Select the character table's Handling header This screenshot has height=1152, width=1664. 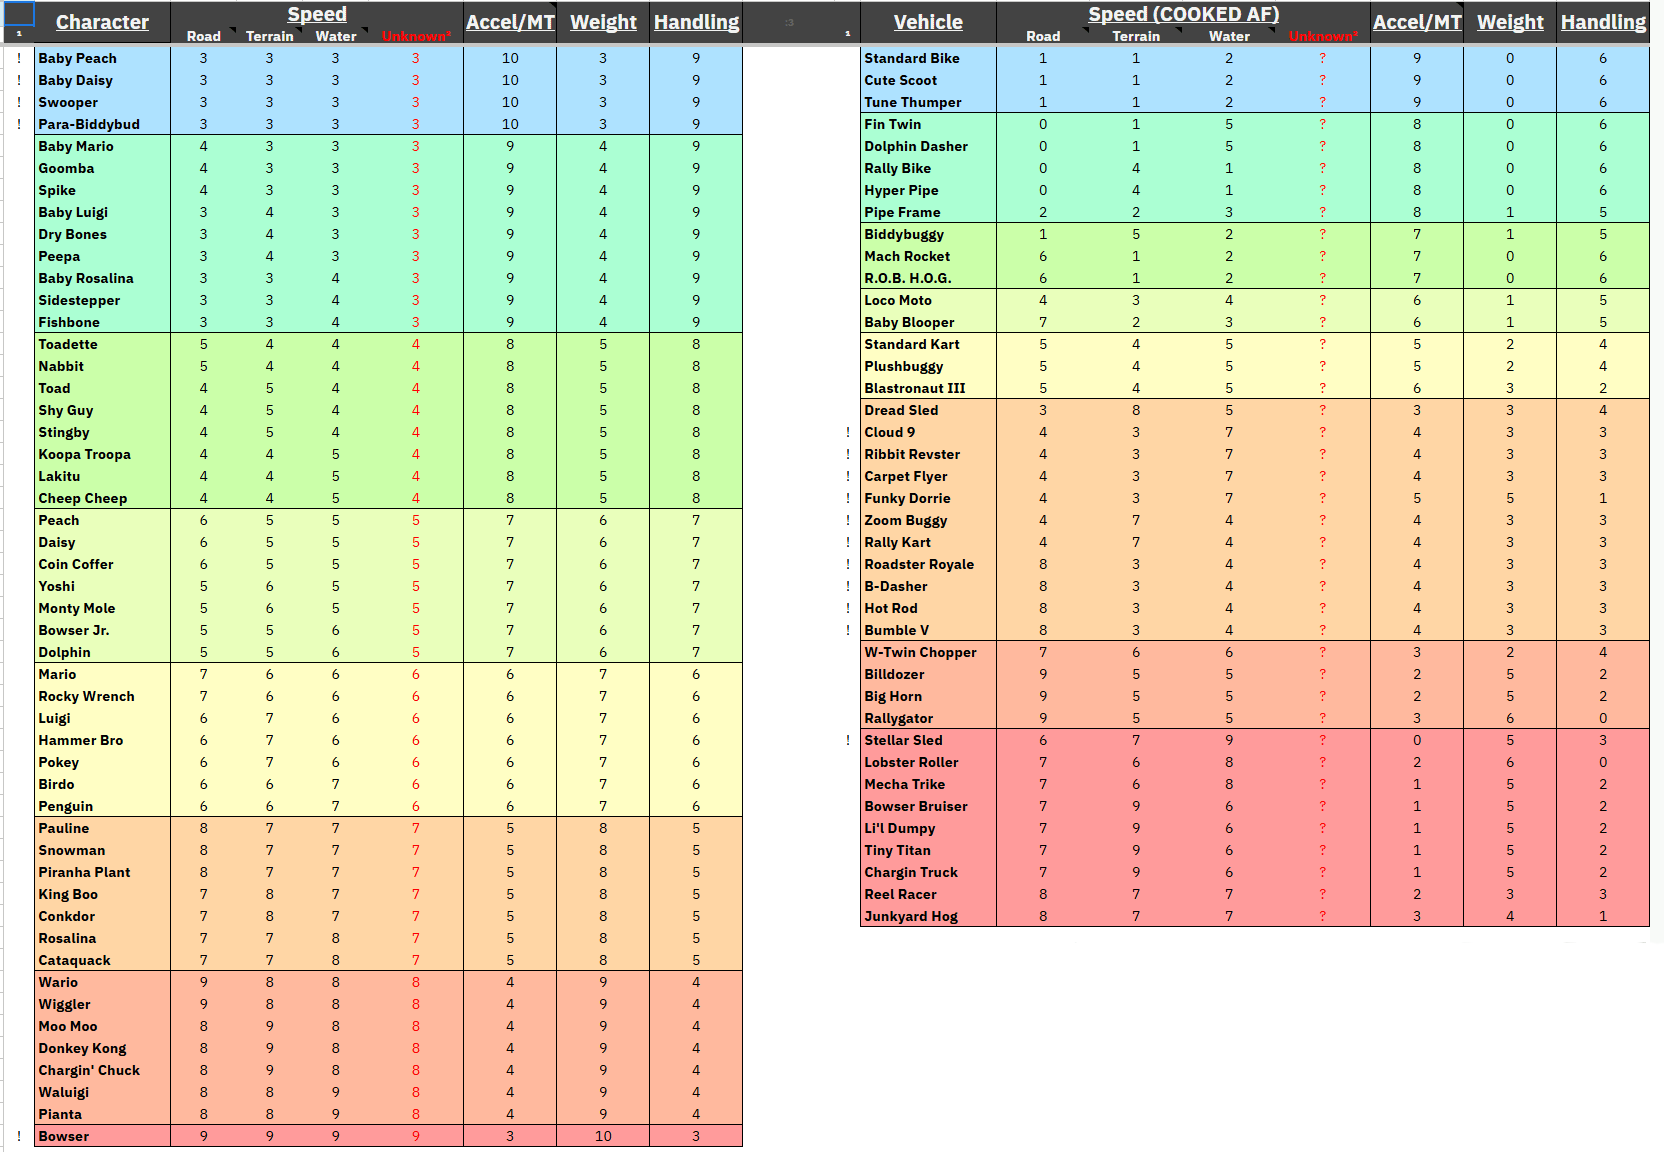(696, 22)
